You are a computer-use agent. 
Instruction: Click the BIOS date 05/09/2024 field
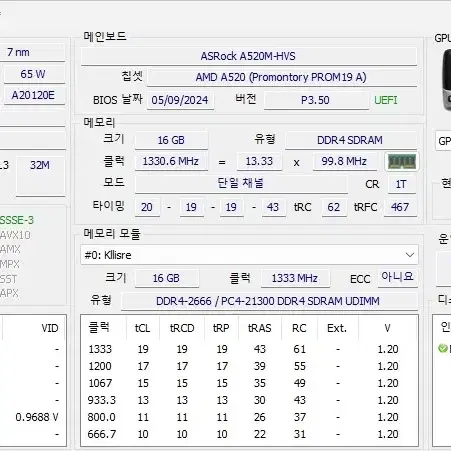[180, 100]
